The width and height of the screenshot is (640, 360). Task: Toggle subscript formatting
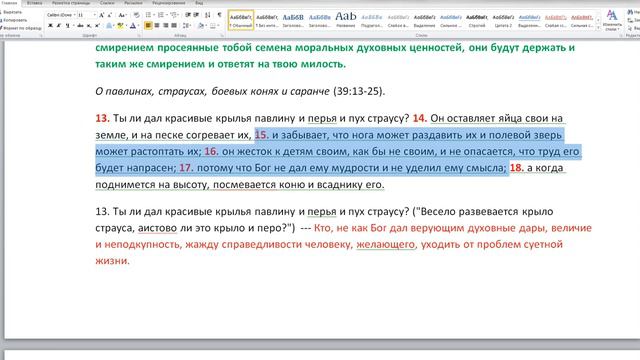89,26
